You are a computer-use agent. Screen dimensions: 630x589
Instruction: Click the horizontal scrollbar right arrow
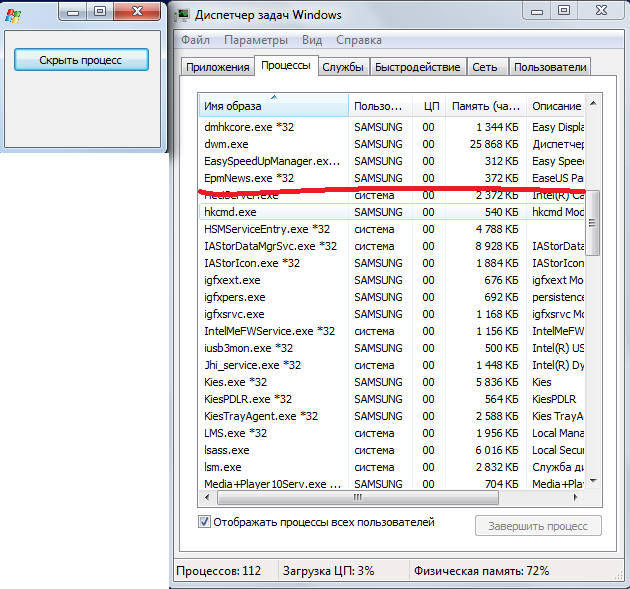pyautogui.click(x=575, y=497)
